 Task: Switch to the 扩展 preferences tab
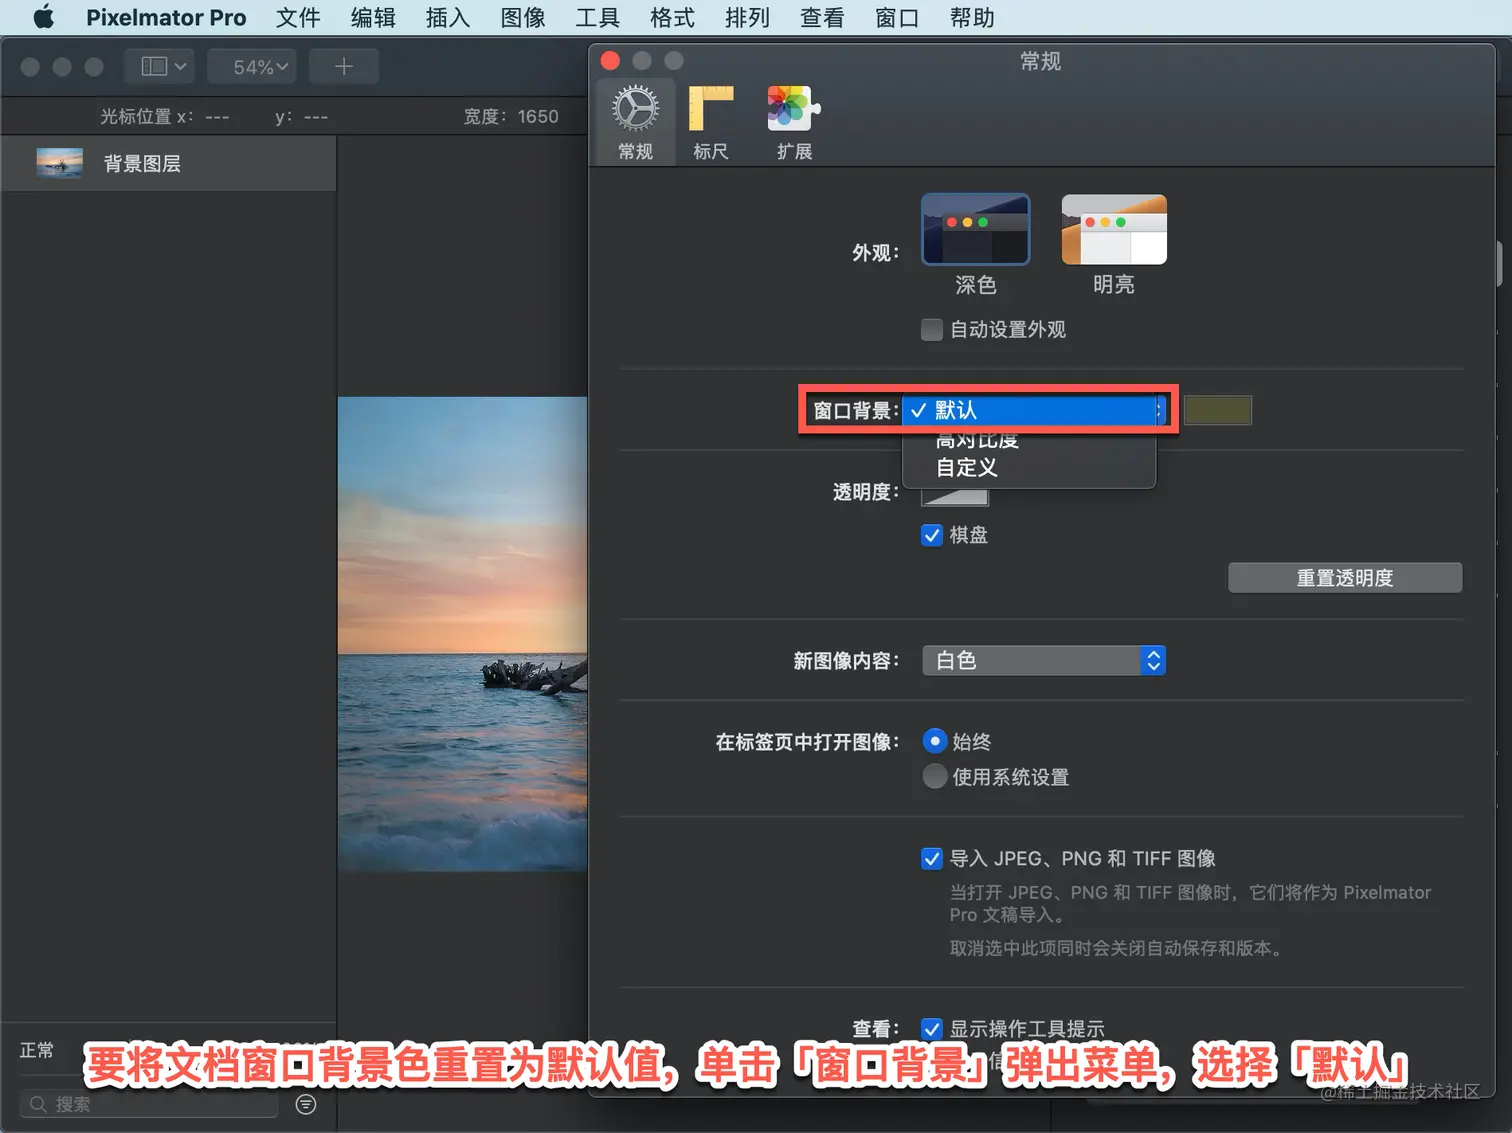[x=794, y=122]
